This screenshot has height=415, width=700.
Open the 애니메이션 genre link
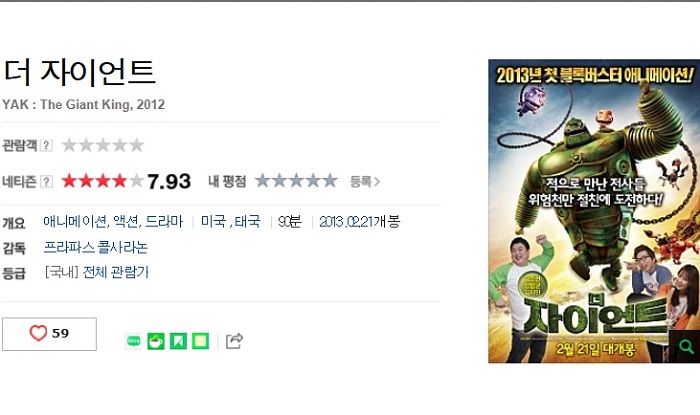75,221
